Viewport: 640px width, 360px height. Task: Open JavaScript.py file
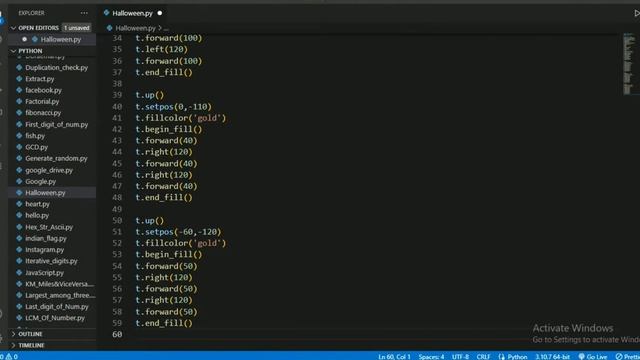[x=44, y=273]
